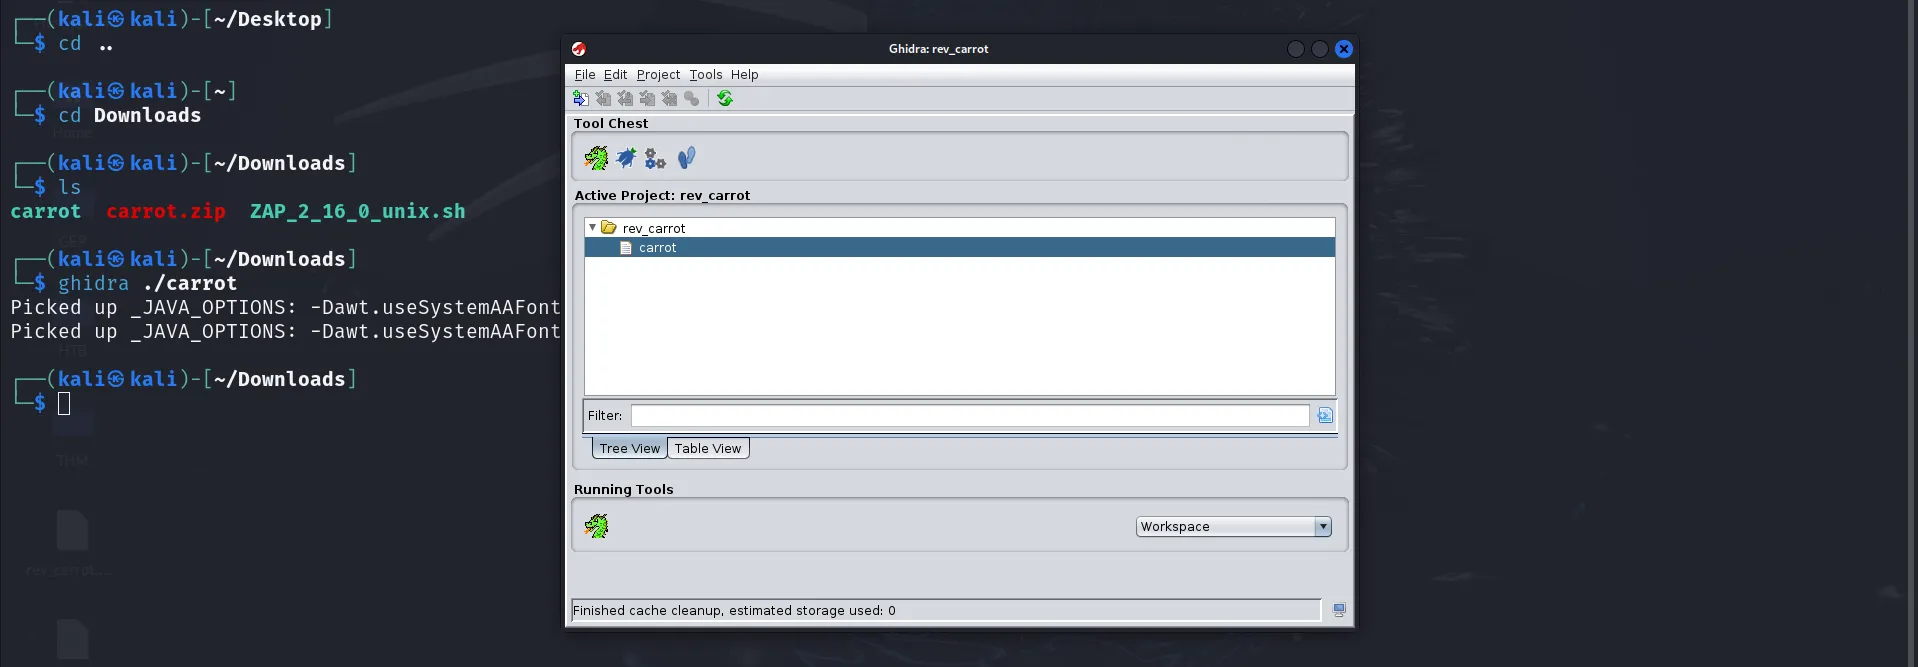
Task: Click the 'Finished cache cleanup' status text
Action: (734, 610)
